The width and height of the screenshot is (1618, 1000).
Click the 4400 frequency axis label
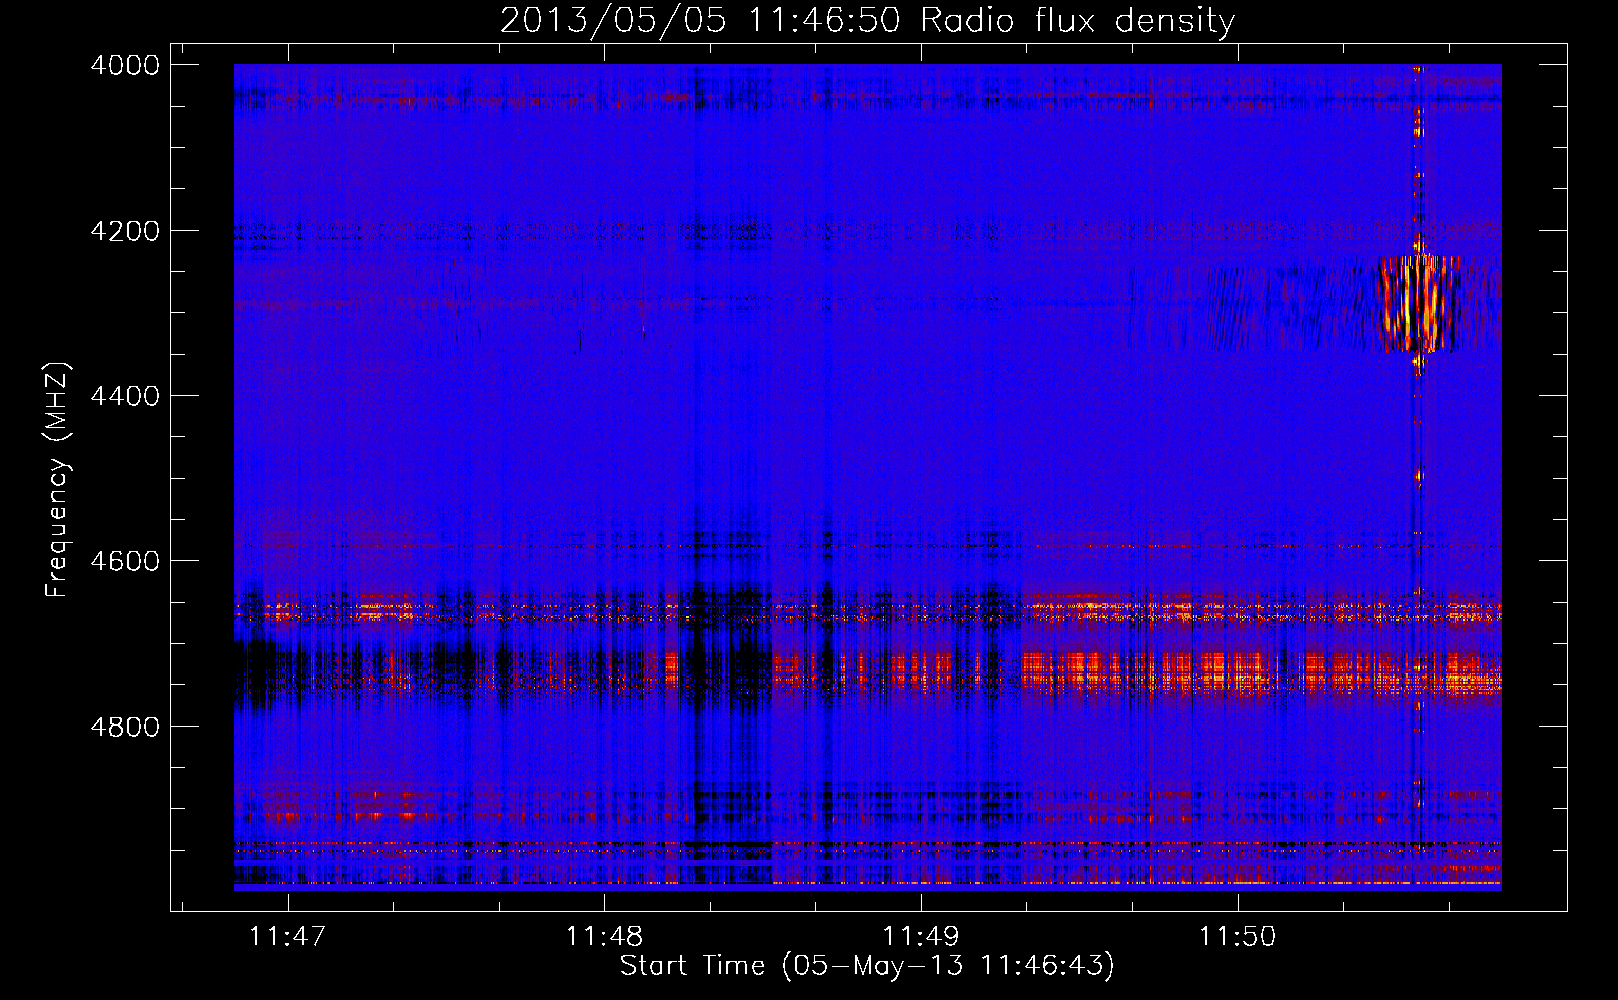[125, 396]
